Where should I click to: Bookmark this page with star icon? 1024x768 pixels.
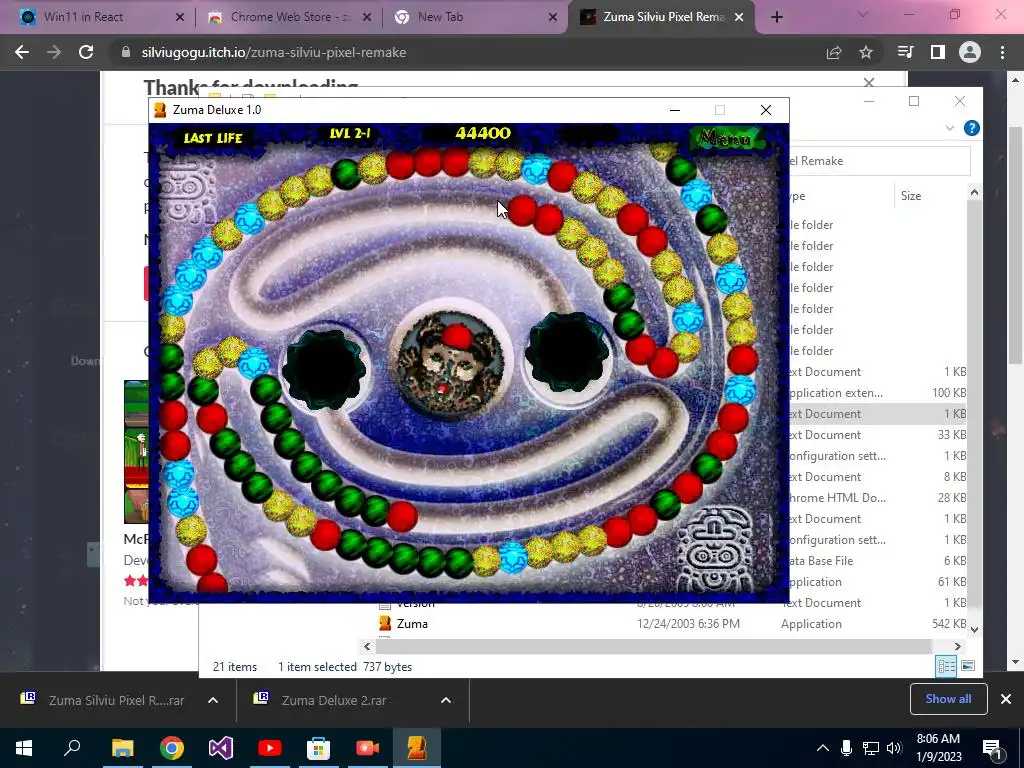tap(866, 52)
